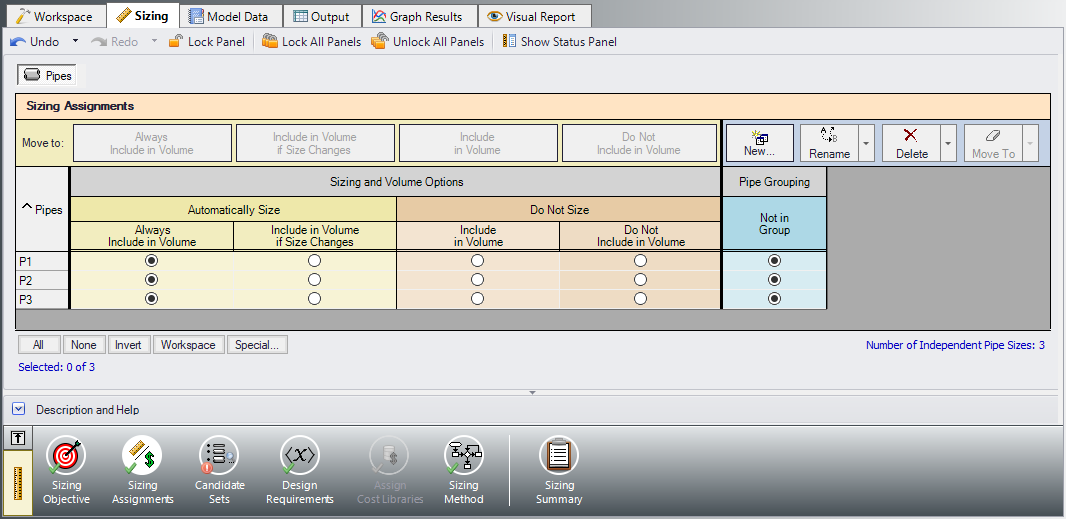1066x519 pixels.
Task: Open the Design Requirements panel
Action: point(299,470)
